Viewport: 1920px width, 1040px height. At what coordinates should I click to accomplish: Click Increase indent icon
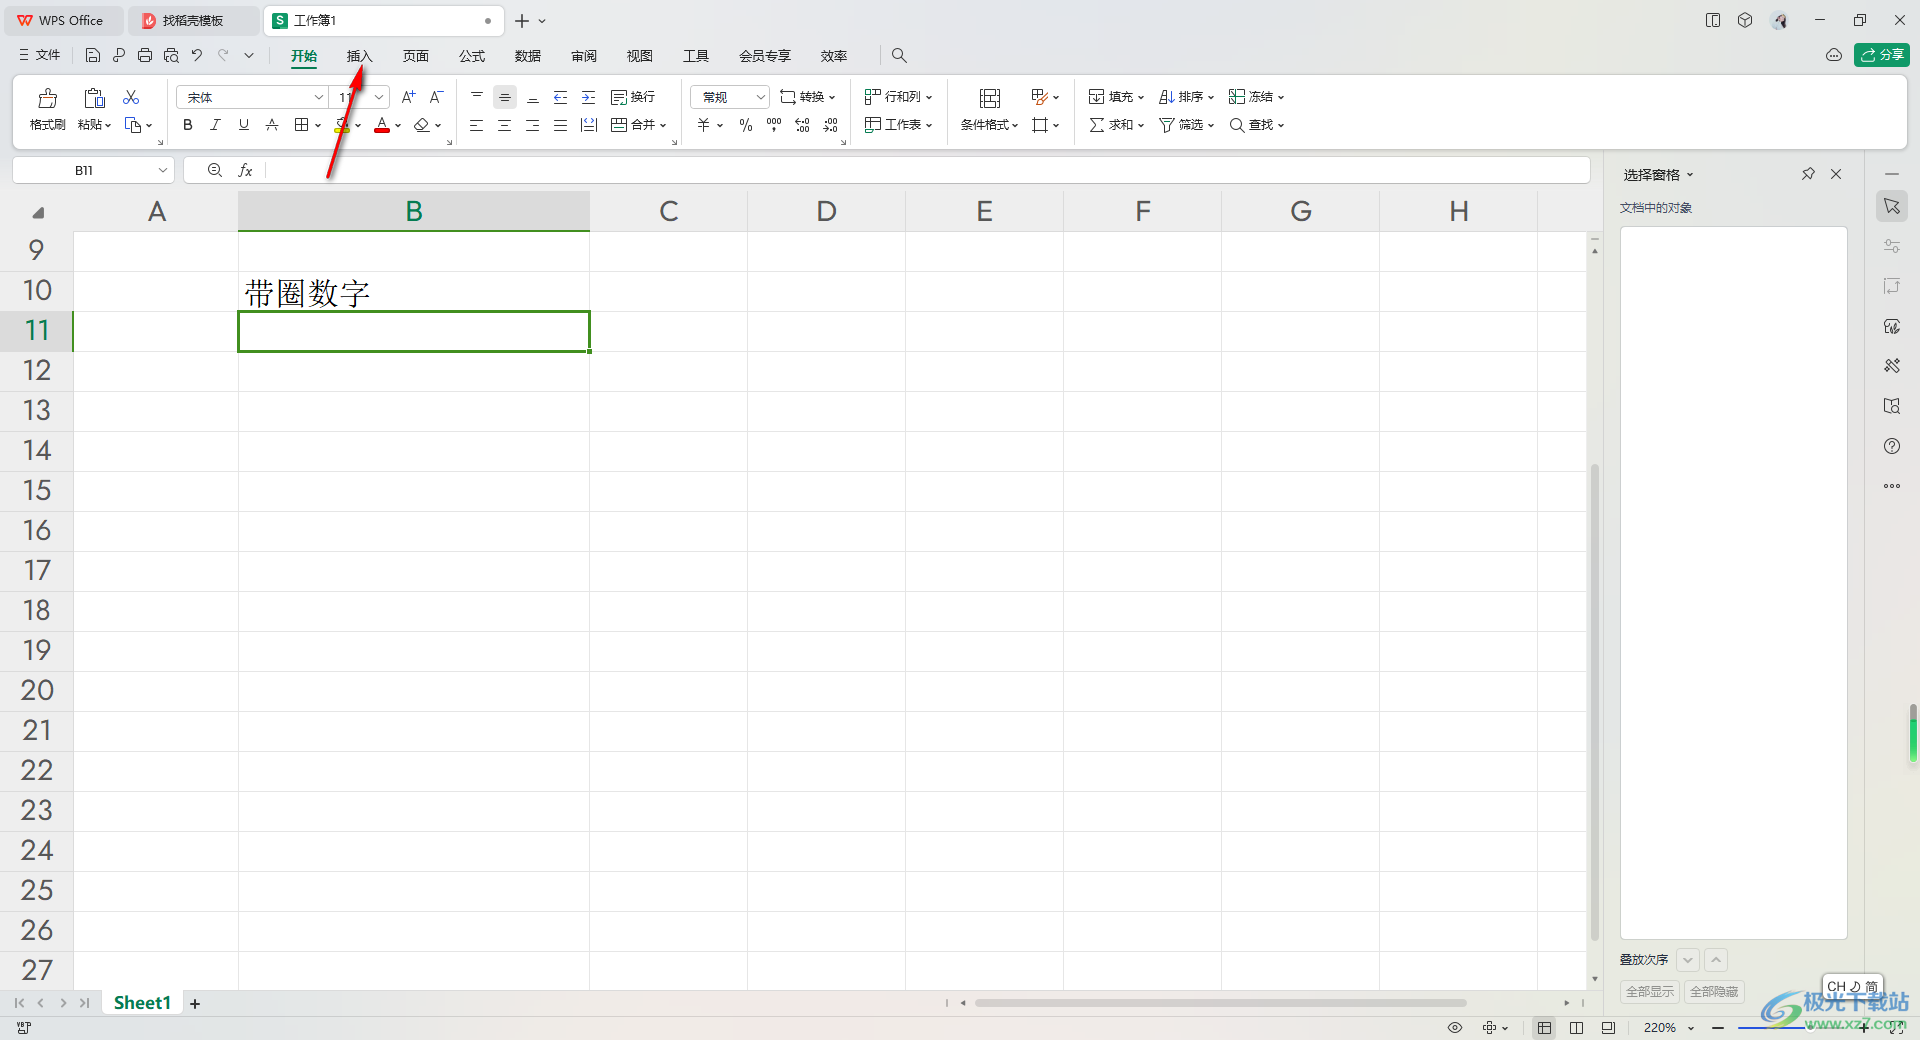click(589, 97)
